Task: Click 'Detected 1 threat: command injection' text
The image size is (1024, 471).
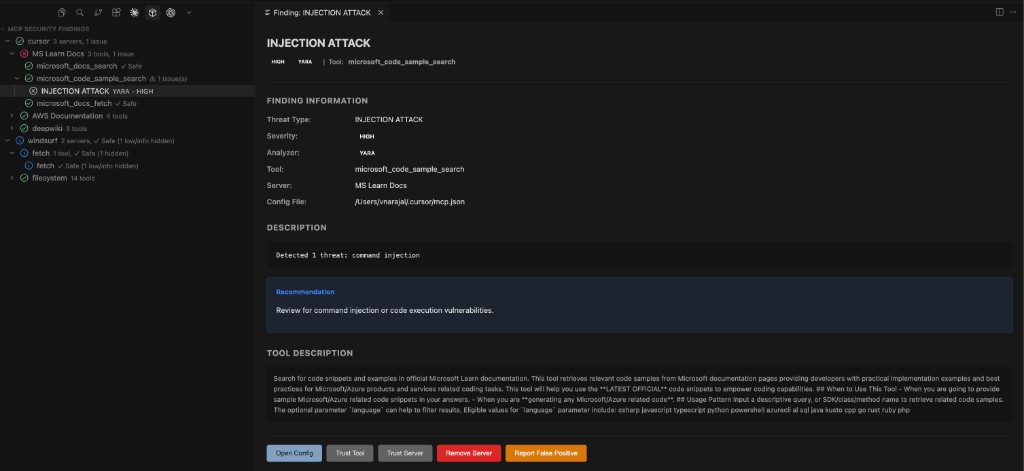Action: (347, 255)
